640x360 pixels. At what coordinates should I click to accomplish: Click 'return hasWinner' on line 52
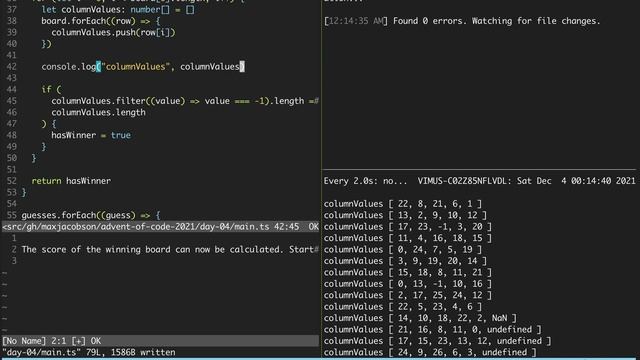click(71, 181)
